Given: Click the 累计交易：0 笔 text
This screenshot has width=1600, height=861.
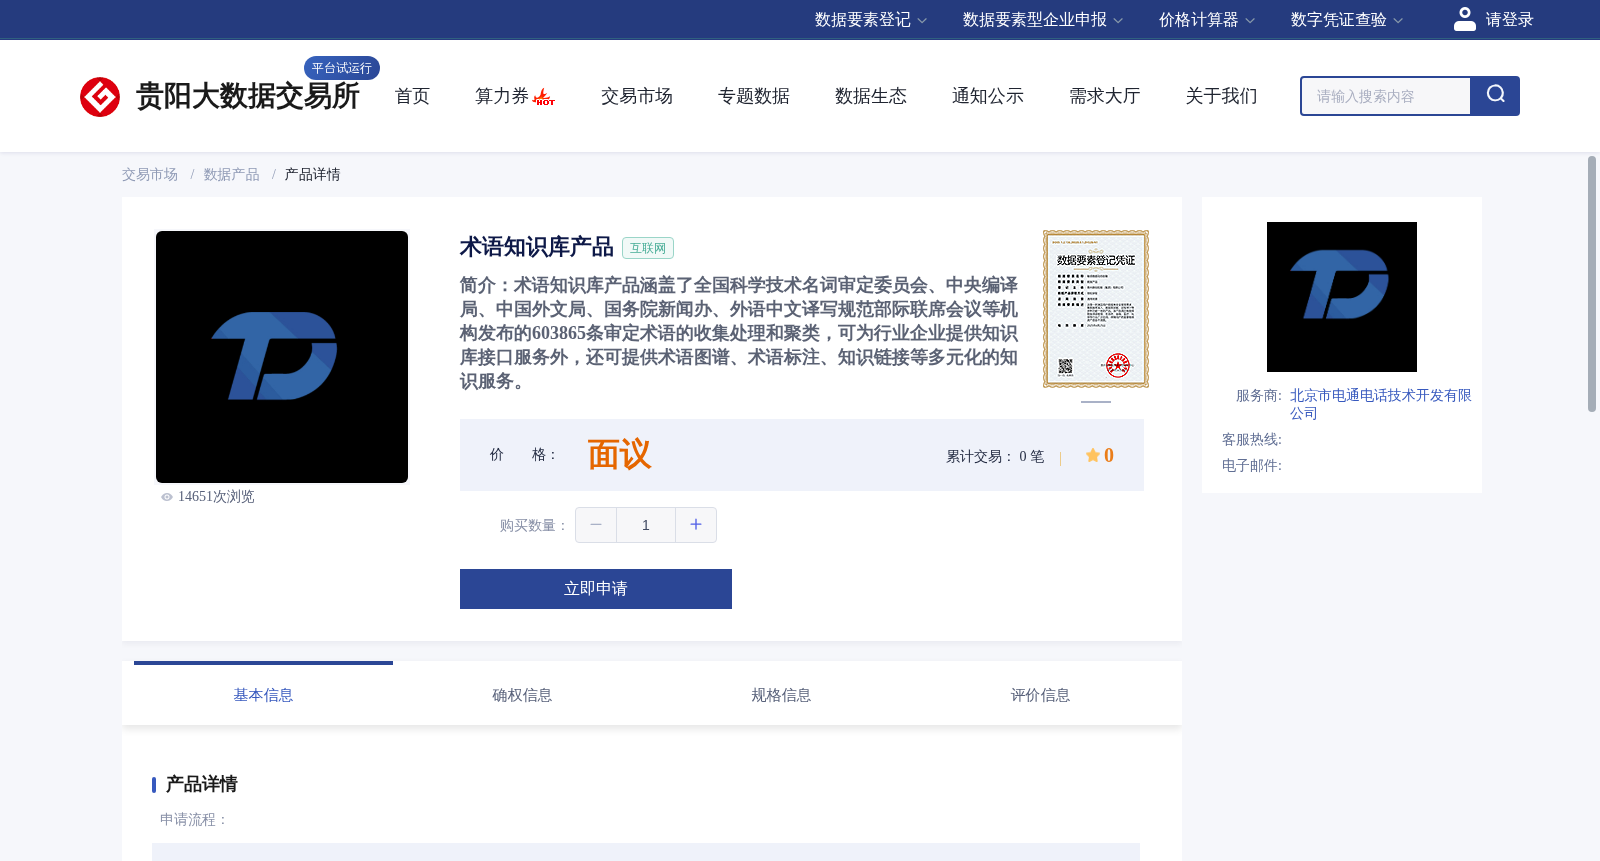Looking at the screenshot, I should [995, 456].
